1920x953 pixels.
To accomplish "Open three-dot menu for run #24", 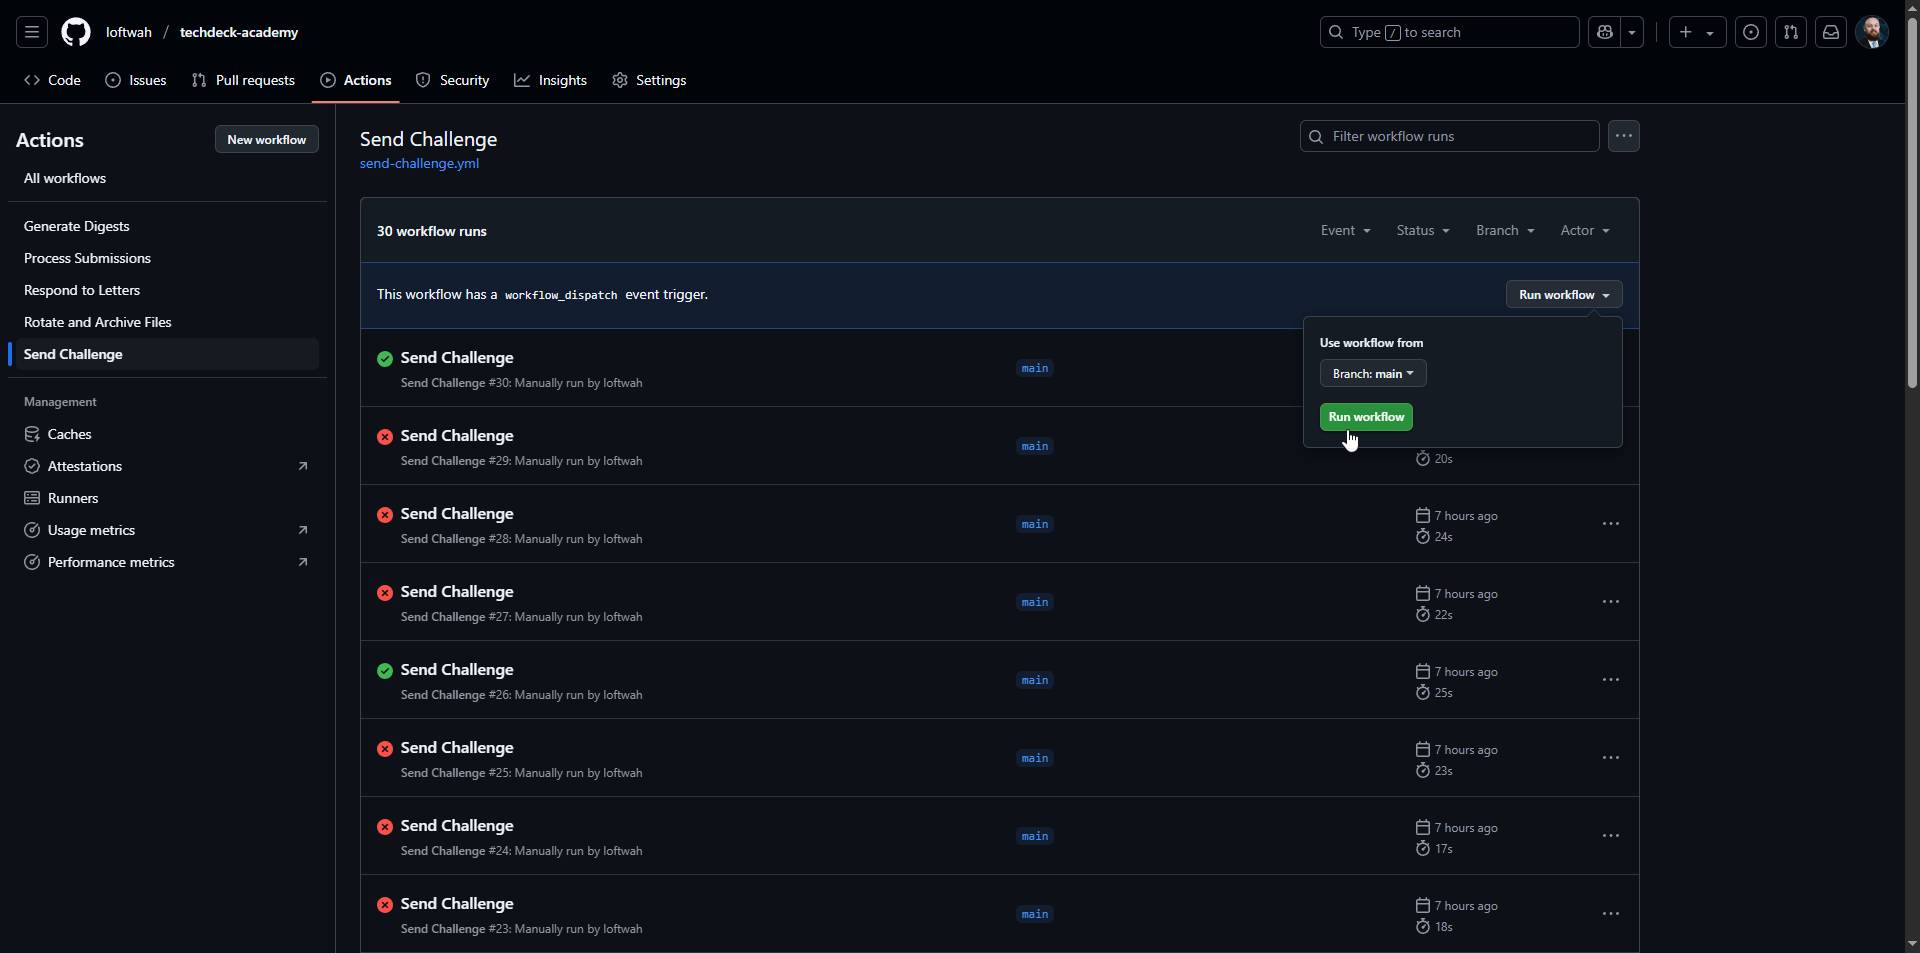I will point(1611,836).
